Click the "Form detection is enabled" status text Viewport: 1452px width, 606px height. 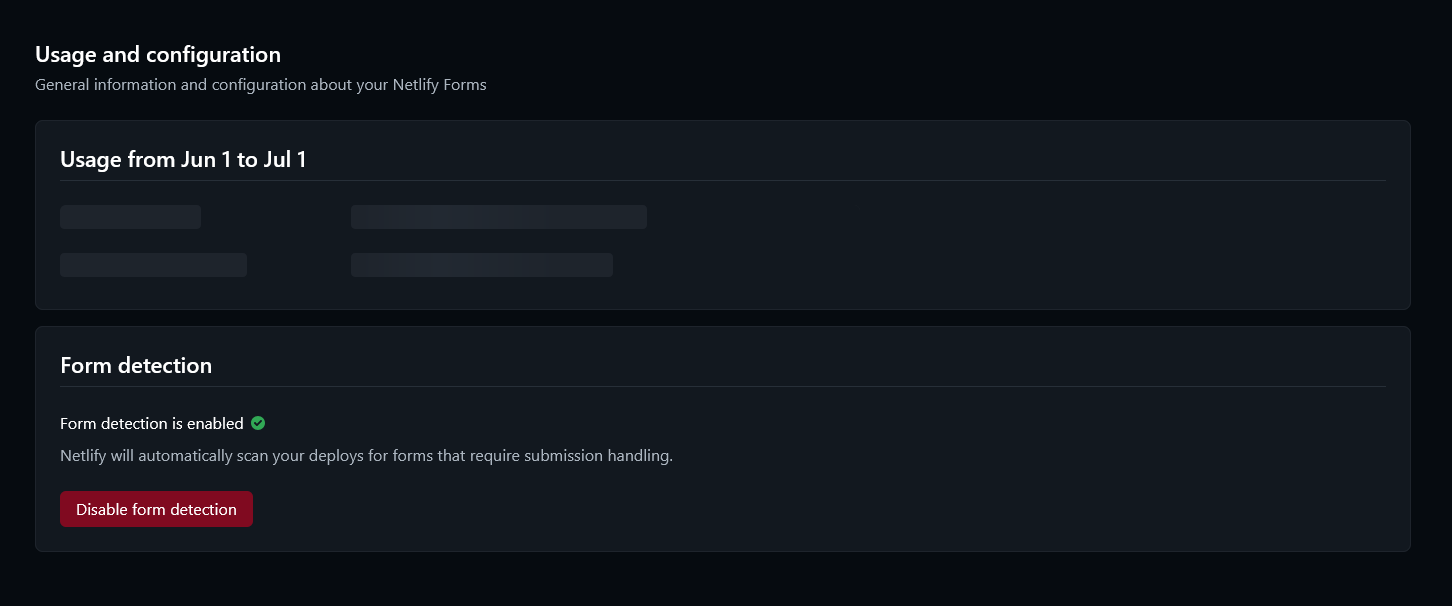point(152,423)
